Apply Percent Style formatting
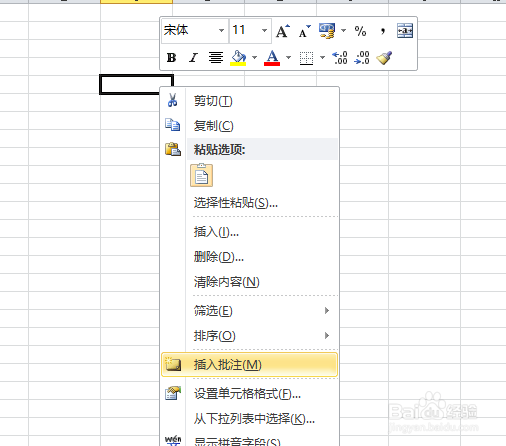The image size is (506, 446). point(360,31)
